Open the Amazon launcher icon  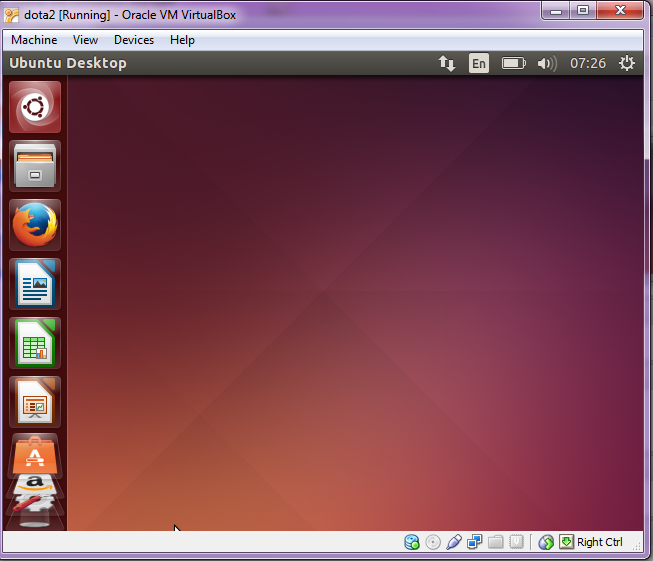click(35, 484)
